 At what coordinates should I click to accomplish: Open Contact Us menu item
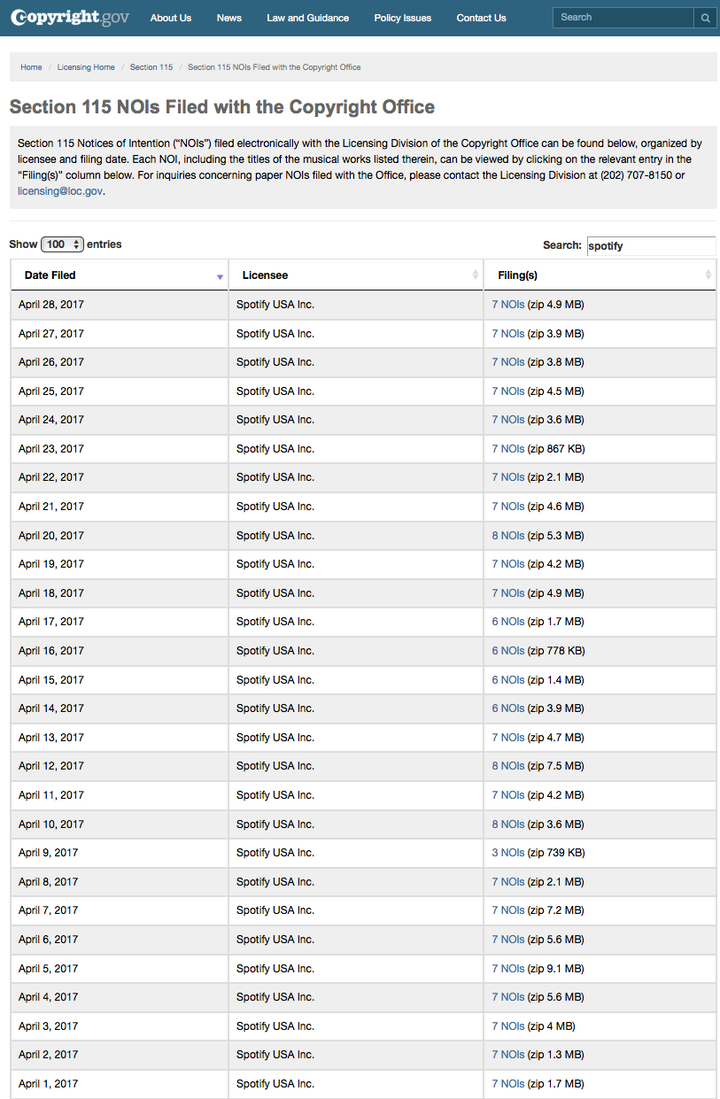click(x=481, y=18)
